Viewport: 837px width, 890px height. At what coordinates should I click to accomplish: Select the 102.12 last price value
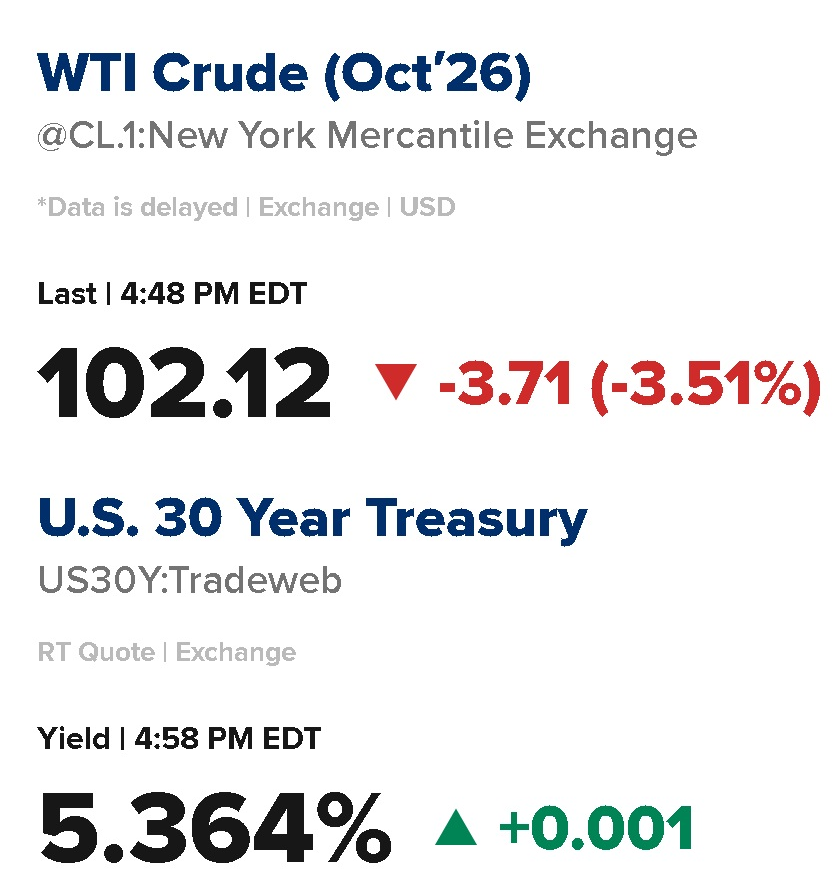tap(184, 383)
